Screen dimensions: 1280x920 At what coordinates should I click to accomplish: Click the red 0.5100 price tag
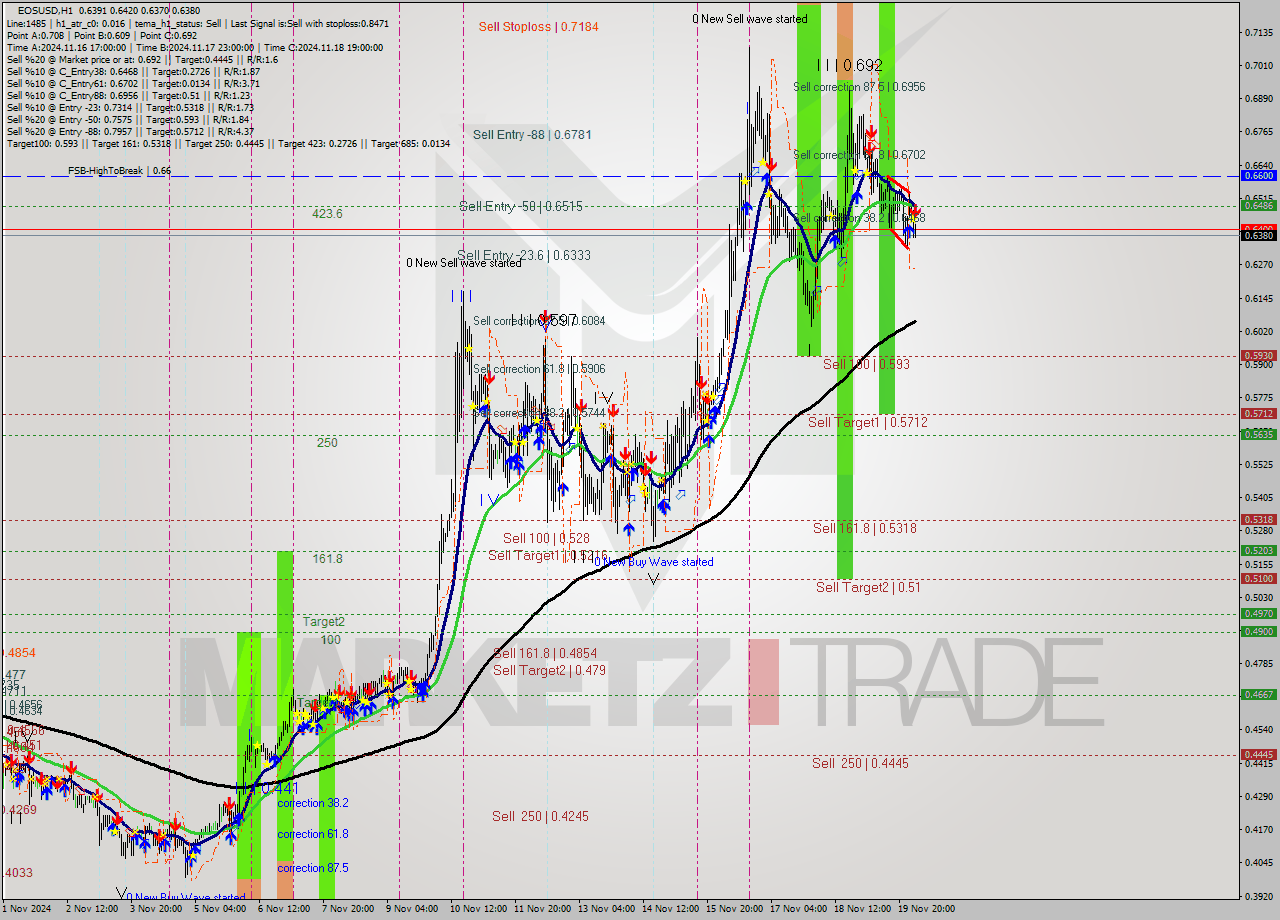click(x=1257, y=578)
